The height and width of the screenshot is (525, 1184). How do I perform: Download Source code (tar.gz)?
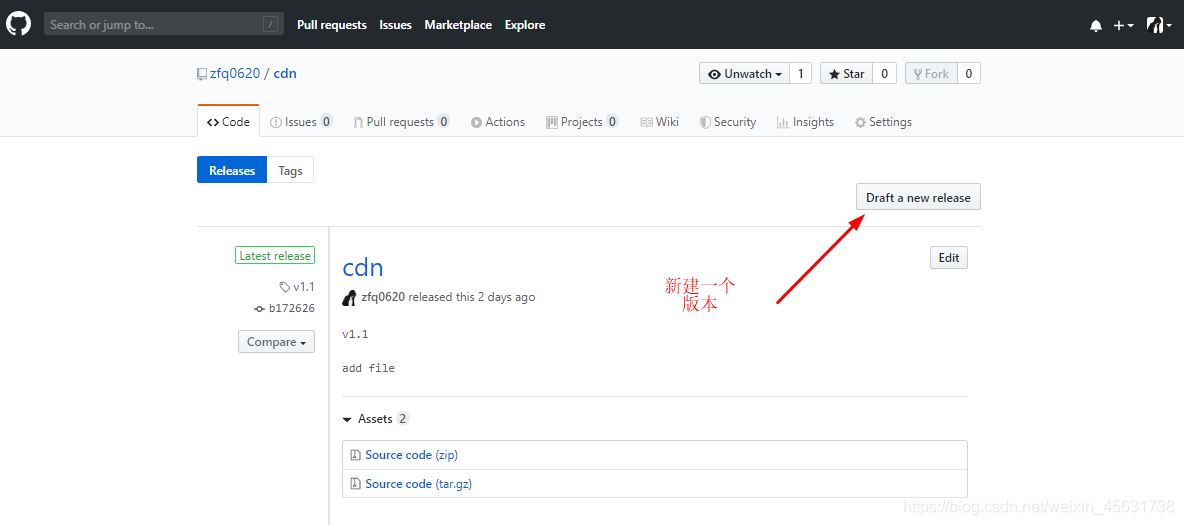[x=418, y=483]
